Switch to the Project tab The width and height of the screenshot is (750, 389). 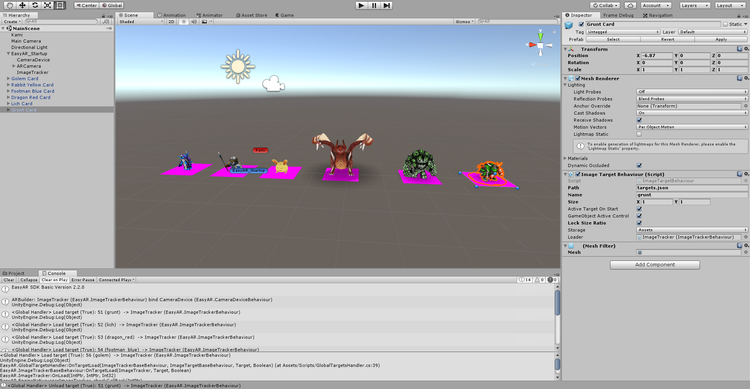(x=14, y=273)
